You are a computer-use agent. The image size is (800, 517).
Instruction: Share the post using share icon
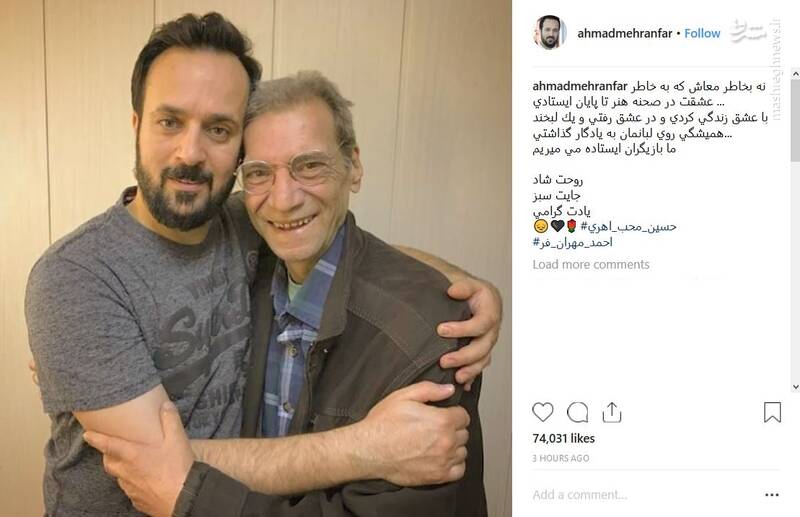pos(611,412)
